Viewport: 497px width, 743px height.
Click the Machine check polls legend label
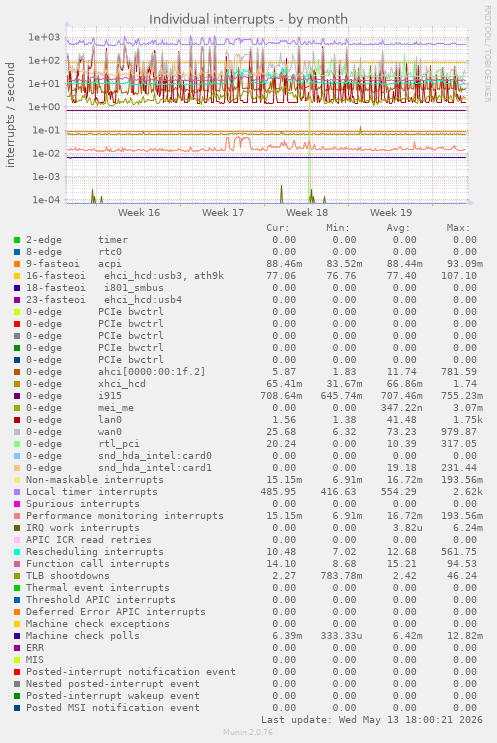83,636
